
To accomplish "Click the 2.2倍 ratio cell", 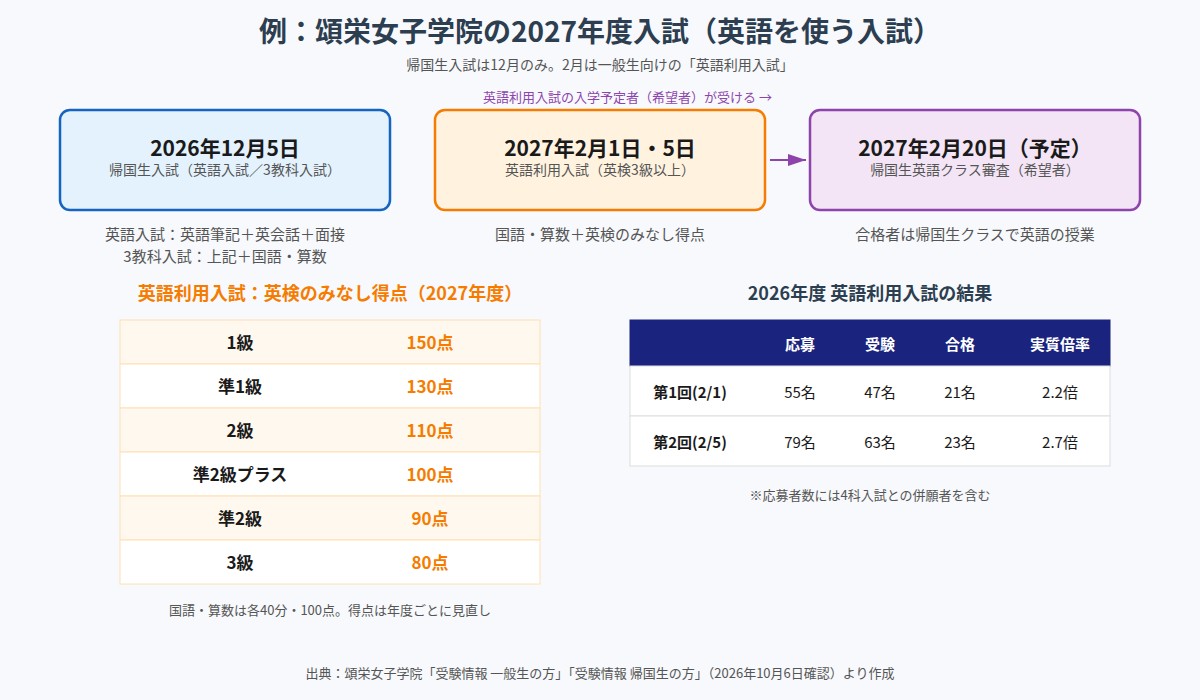I will 1060,393.
